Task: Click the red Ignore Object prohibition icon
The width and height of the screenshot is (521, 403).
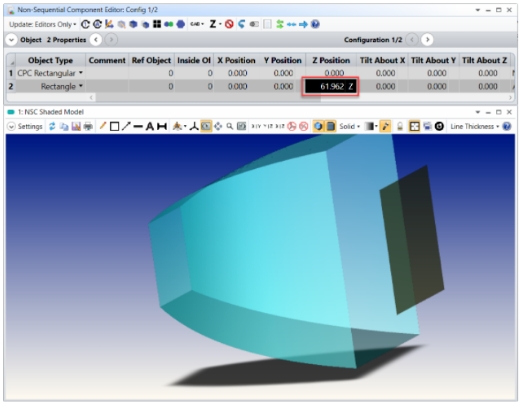Action: (229, 24)
